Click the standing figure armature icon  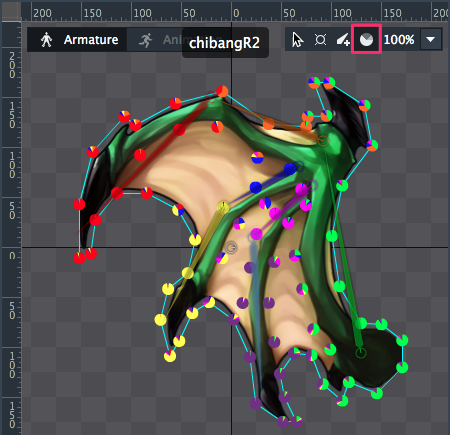(x=46, y=40)
